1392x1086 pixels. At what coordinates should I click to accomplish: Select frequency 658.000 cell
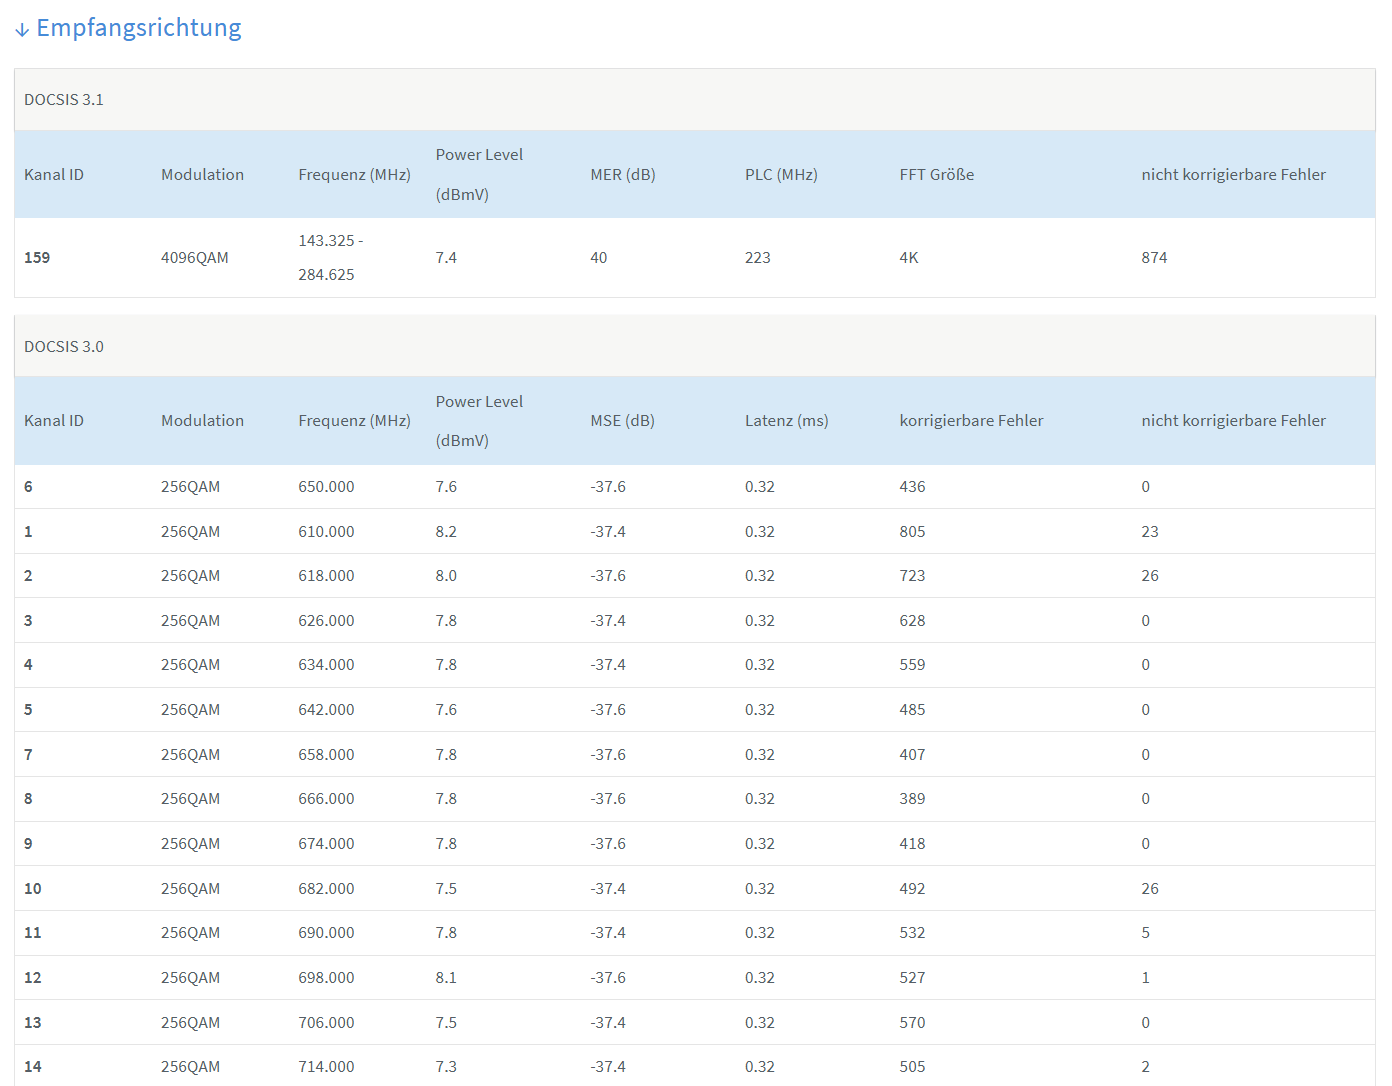(x=326, y=755)
